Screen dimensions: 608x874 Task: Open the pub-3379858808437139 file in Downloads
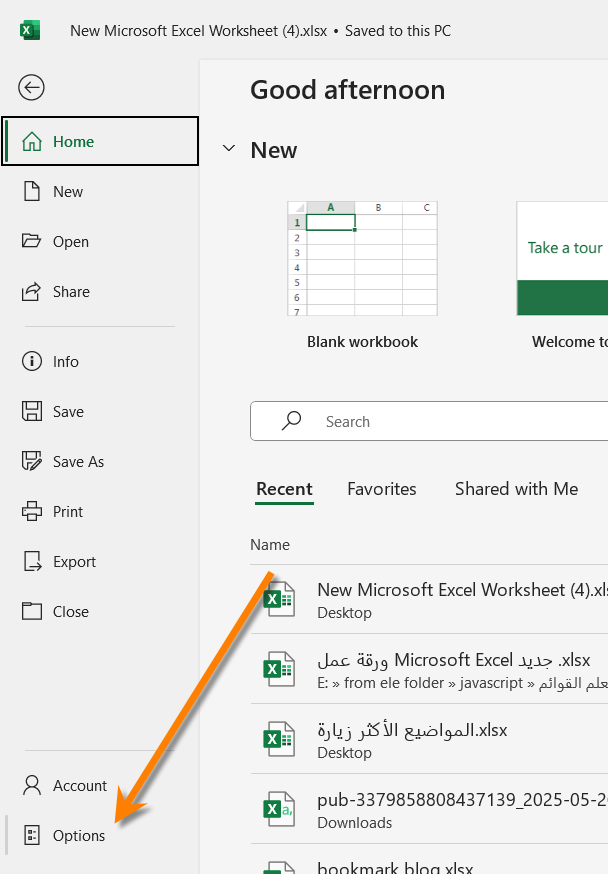(429, 809)
